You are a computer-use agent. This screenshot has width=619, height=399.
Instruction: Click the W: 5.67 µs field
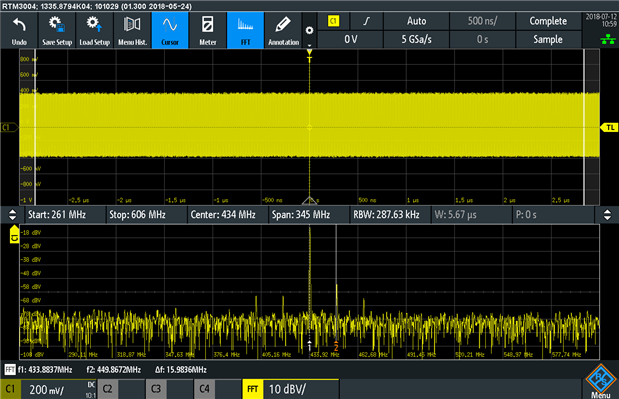pos(471,215)
